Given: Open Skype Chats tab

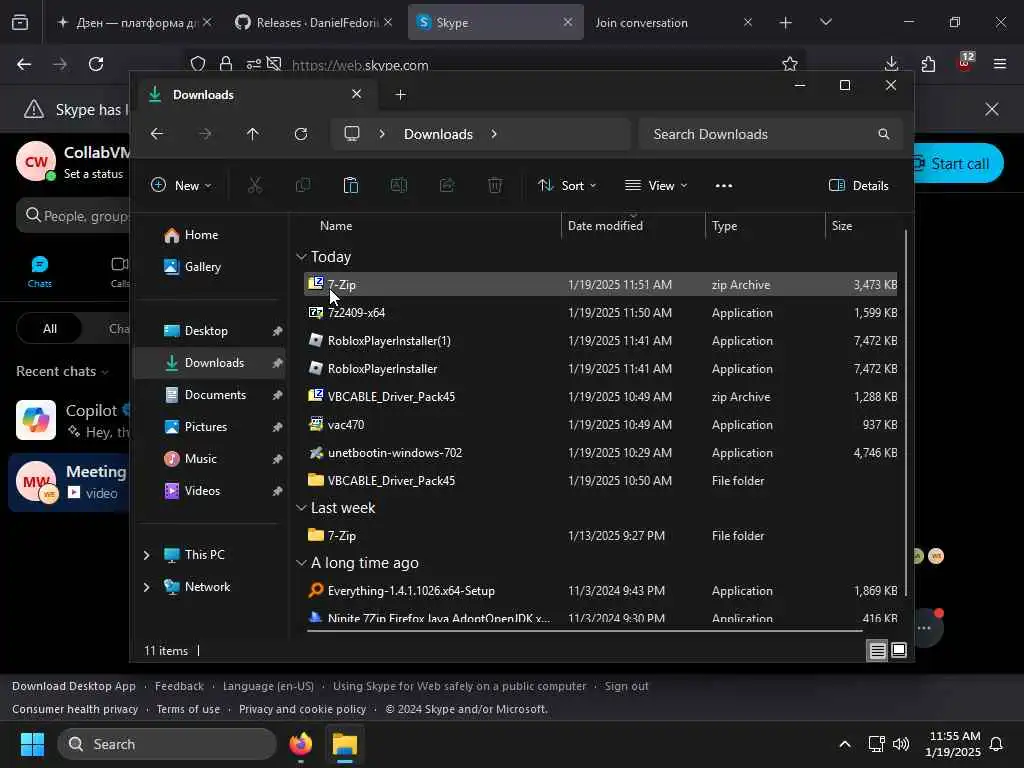Looking at the screenshot, I should [39, 272].
